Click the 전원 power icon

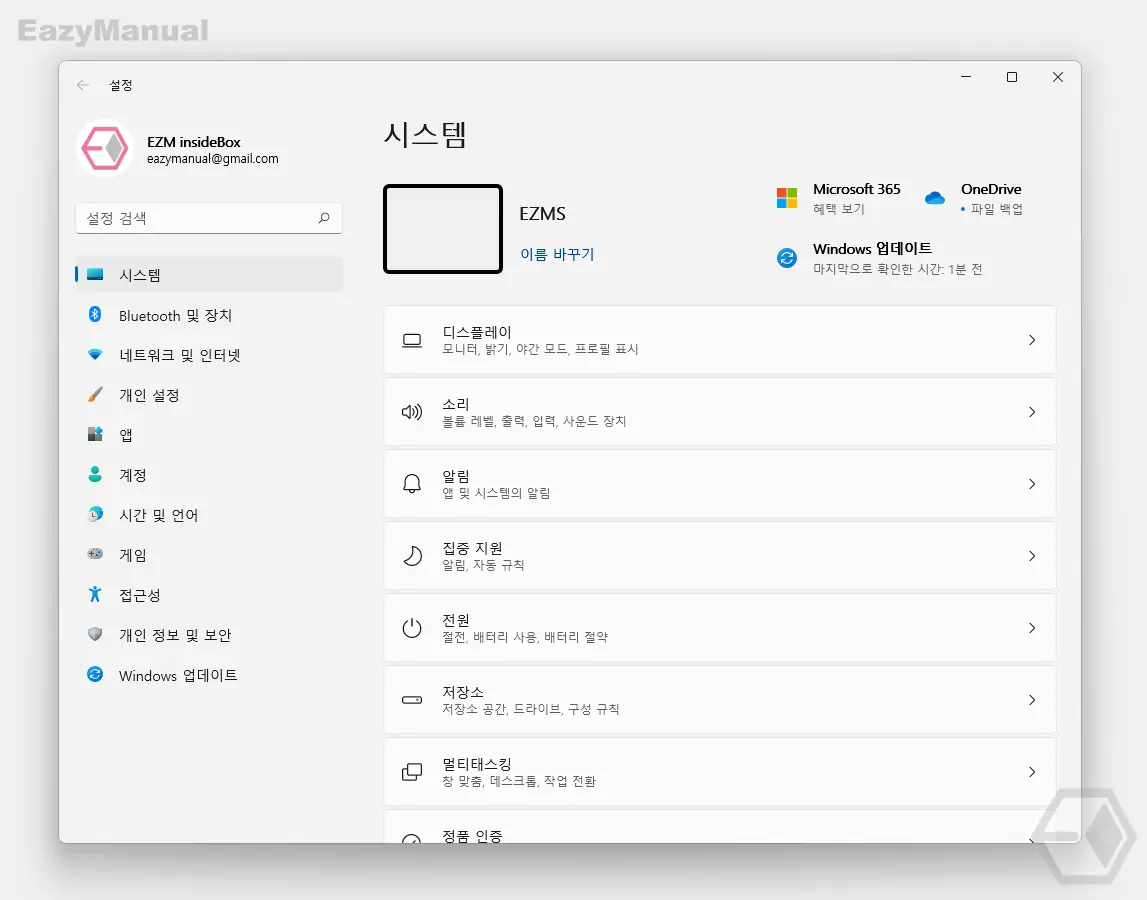(412, 628)
